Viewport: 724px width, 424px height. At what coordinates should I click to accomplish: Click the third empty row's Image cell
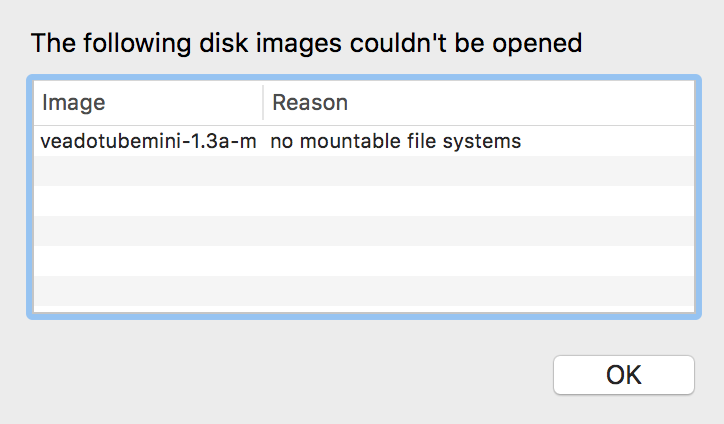(x=149, y=231)
